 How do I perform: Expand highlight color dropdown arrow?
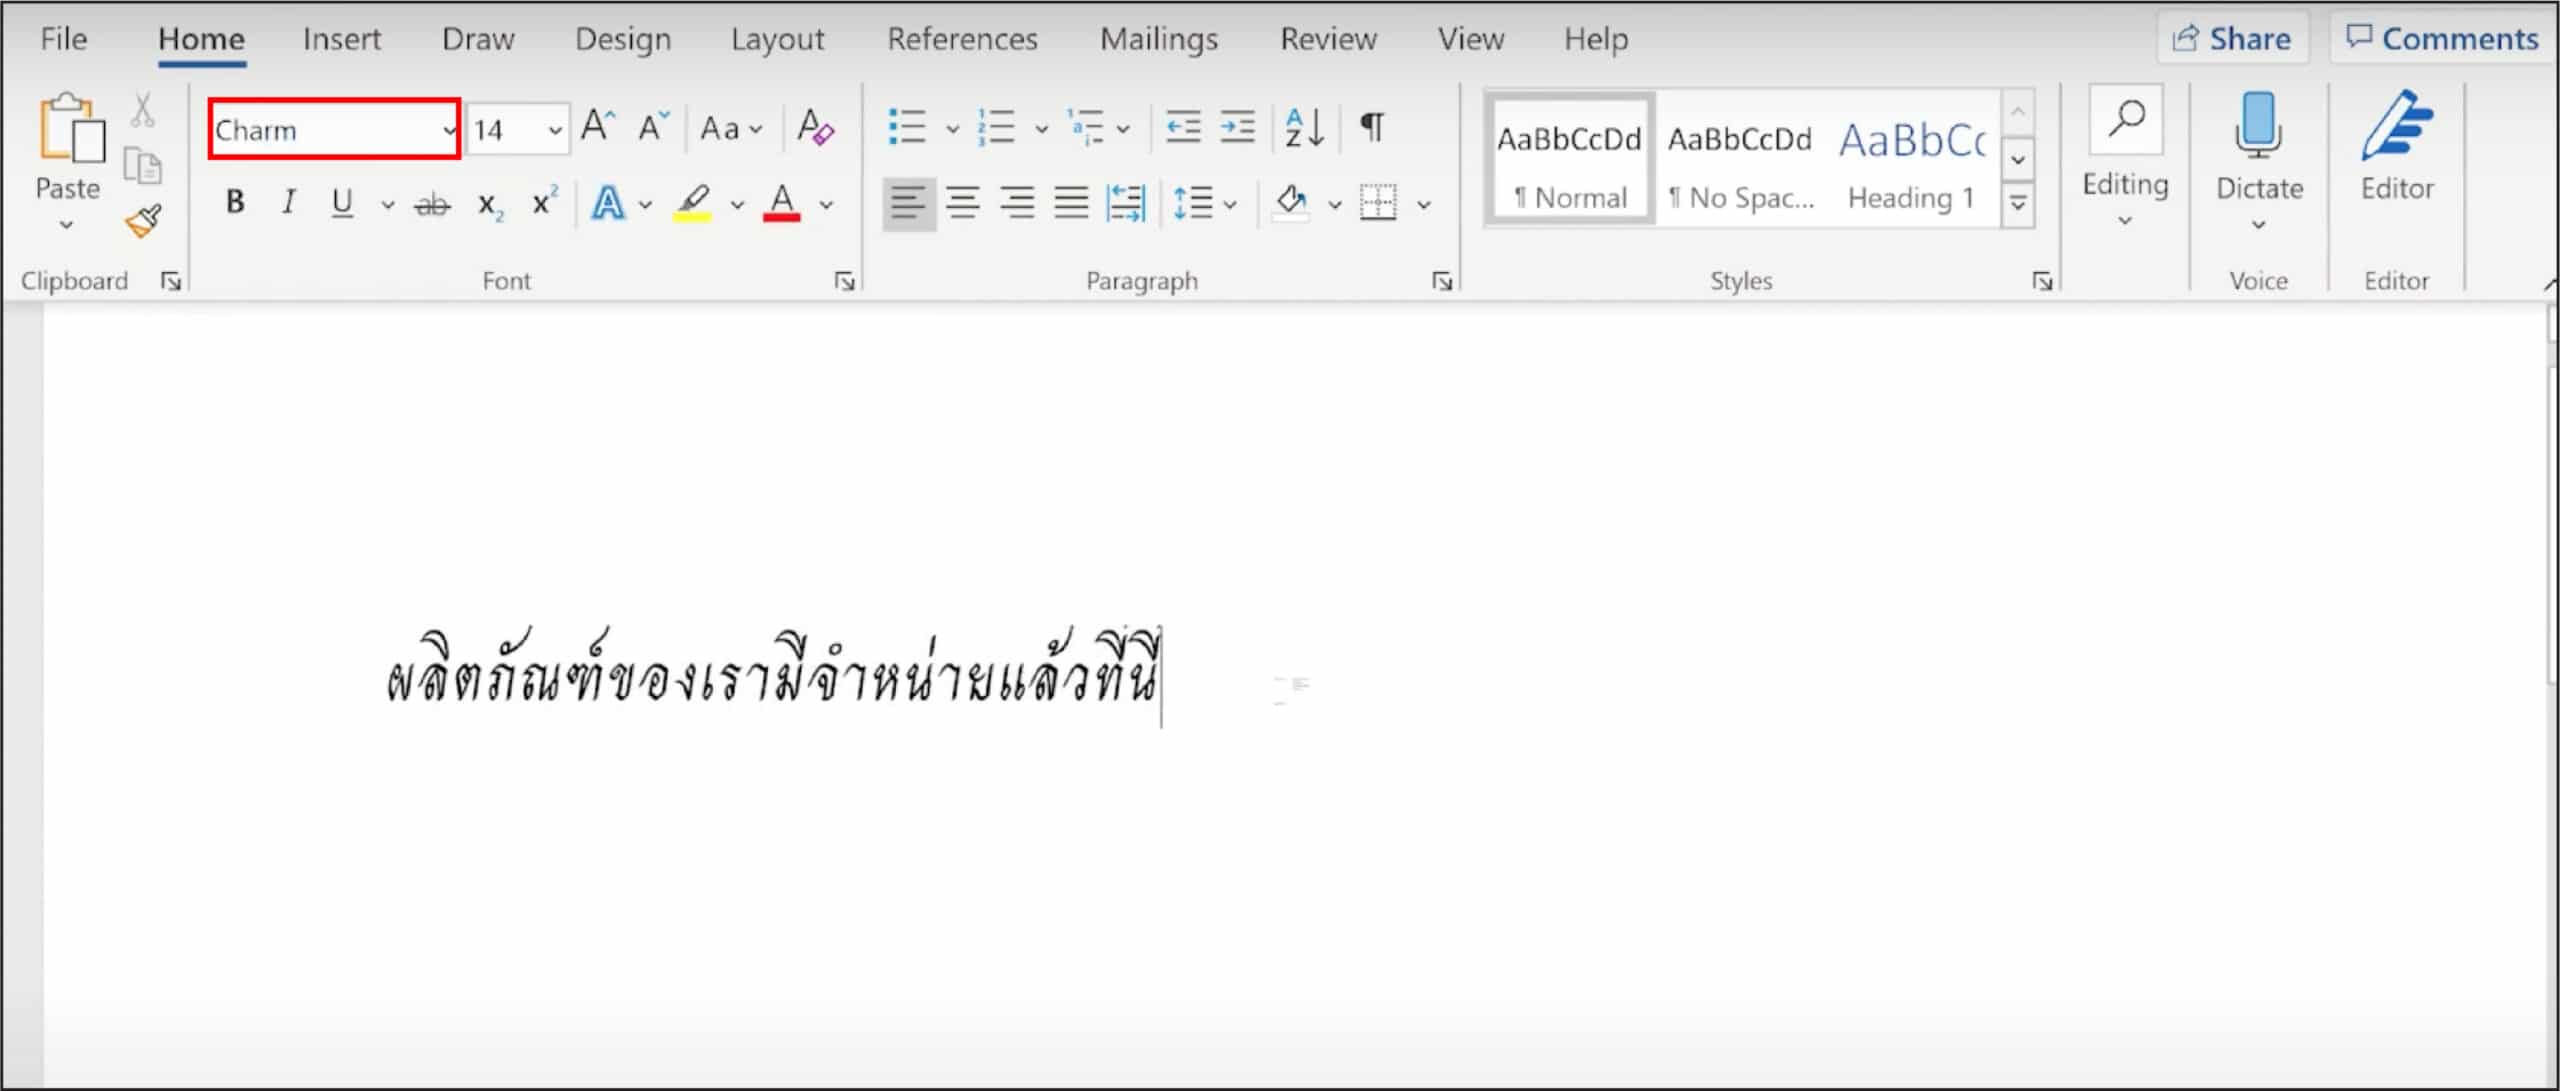[x=738, y=205]
